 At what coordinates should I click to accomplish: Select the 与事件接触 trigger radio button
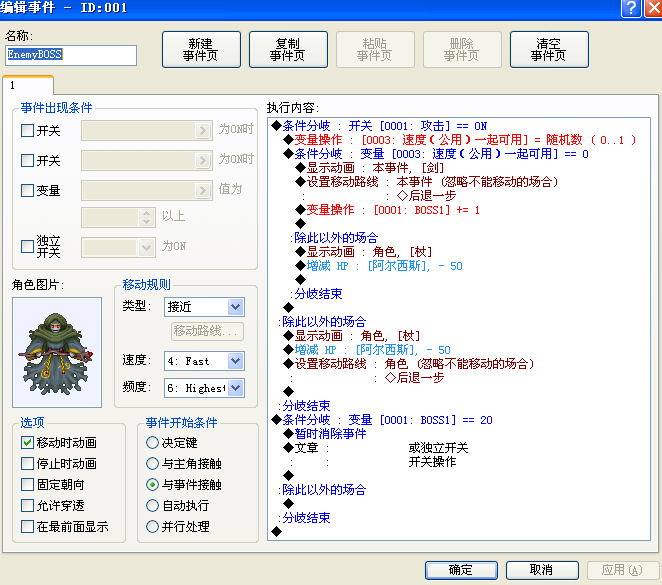152,485
